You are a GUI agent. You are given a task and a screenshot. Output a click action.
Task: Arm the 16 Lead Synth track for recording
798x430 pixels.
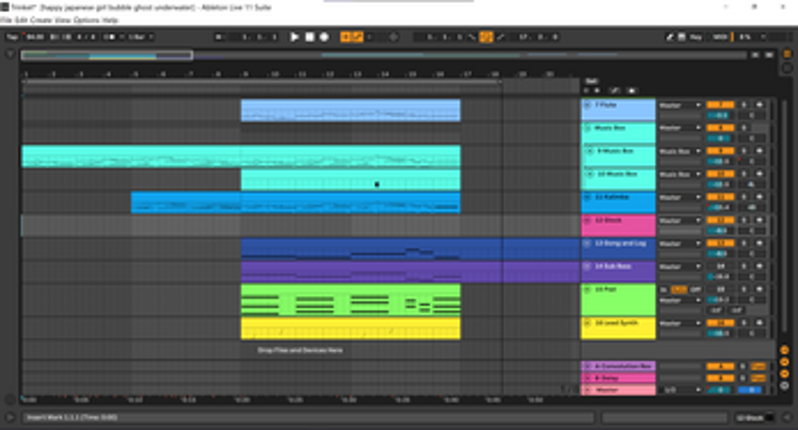coord(758,323)
